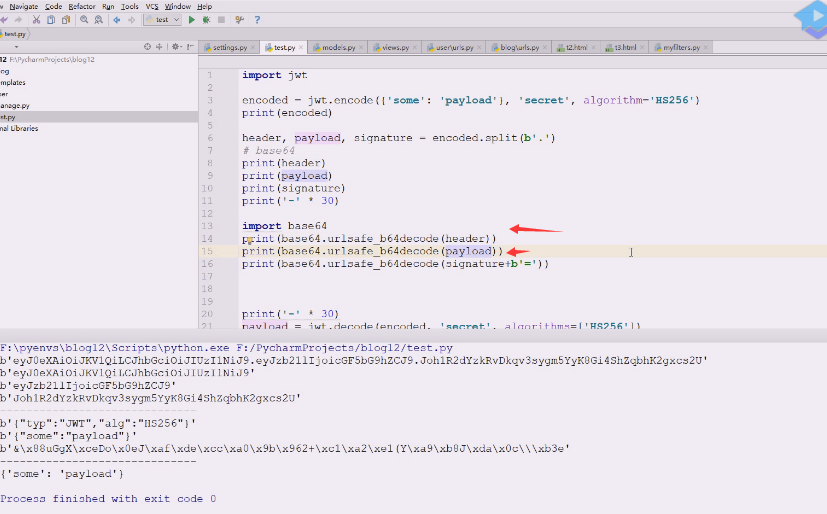Click the Find magnifier icon
This screenshot has height=514, width=827.
tap(84, 20)
